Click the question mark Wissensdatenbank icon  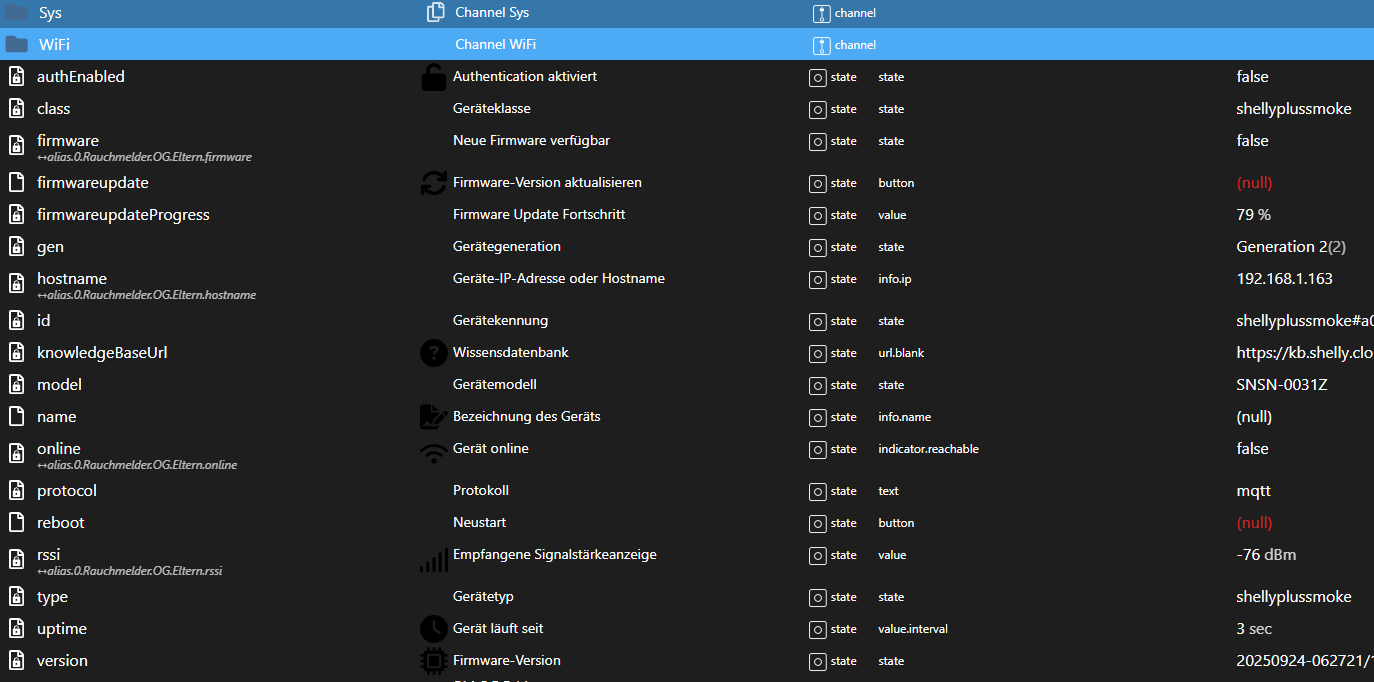point(433,353)
